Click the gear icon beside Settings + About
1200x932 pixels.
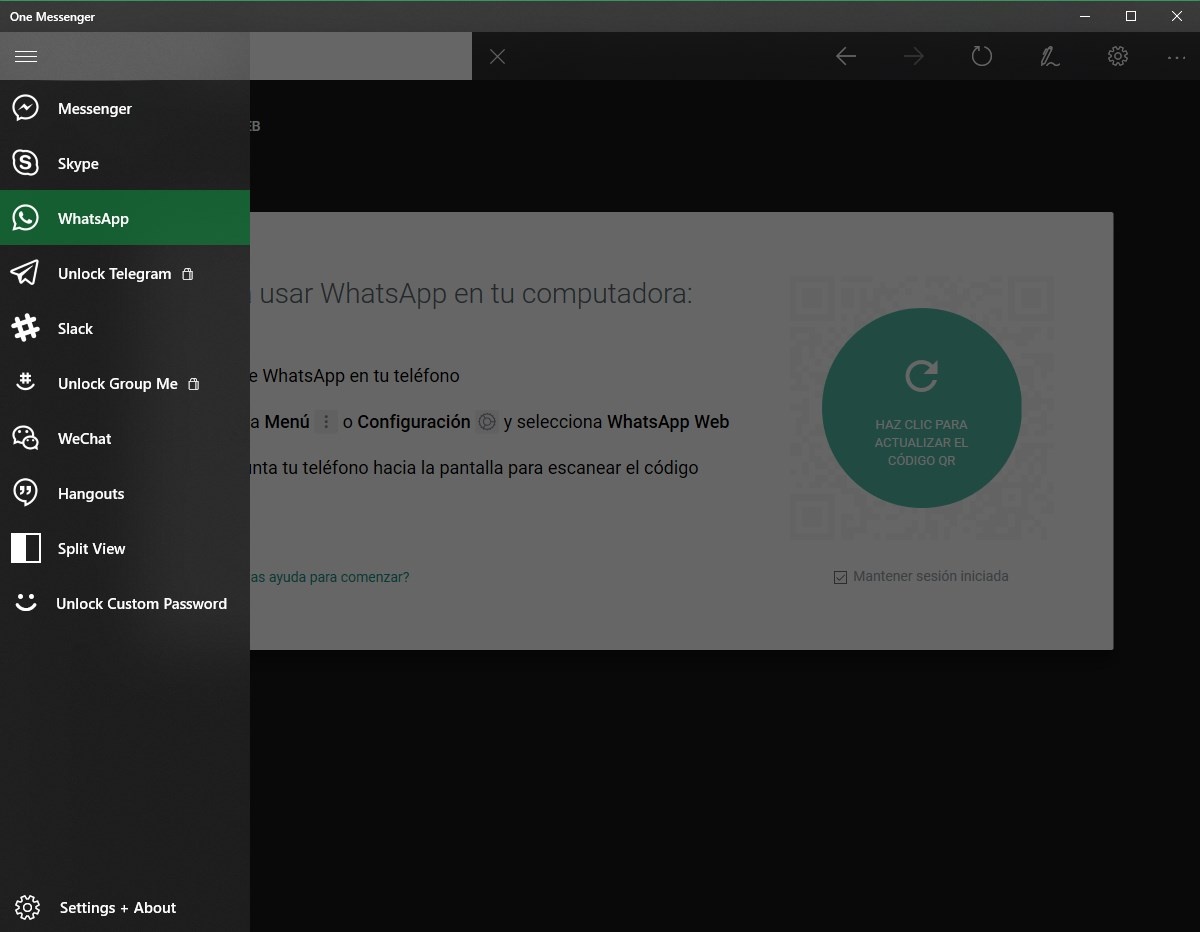pos(28,907)
